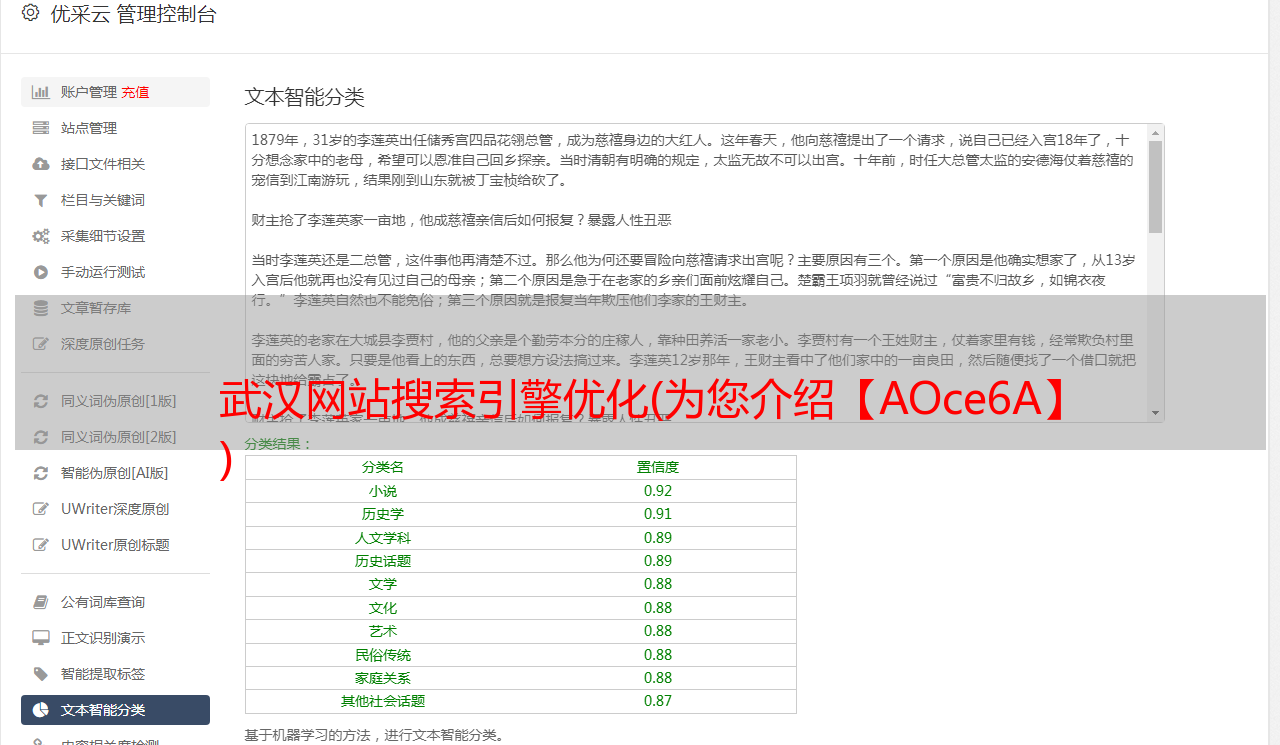The height and width of the screenshot is (745, 1280).
Task: Click the refresh icon for 智能伪原创[AI版]
Action: pyautogui.click(x=40, y=473)
